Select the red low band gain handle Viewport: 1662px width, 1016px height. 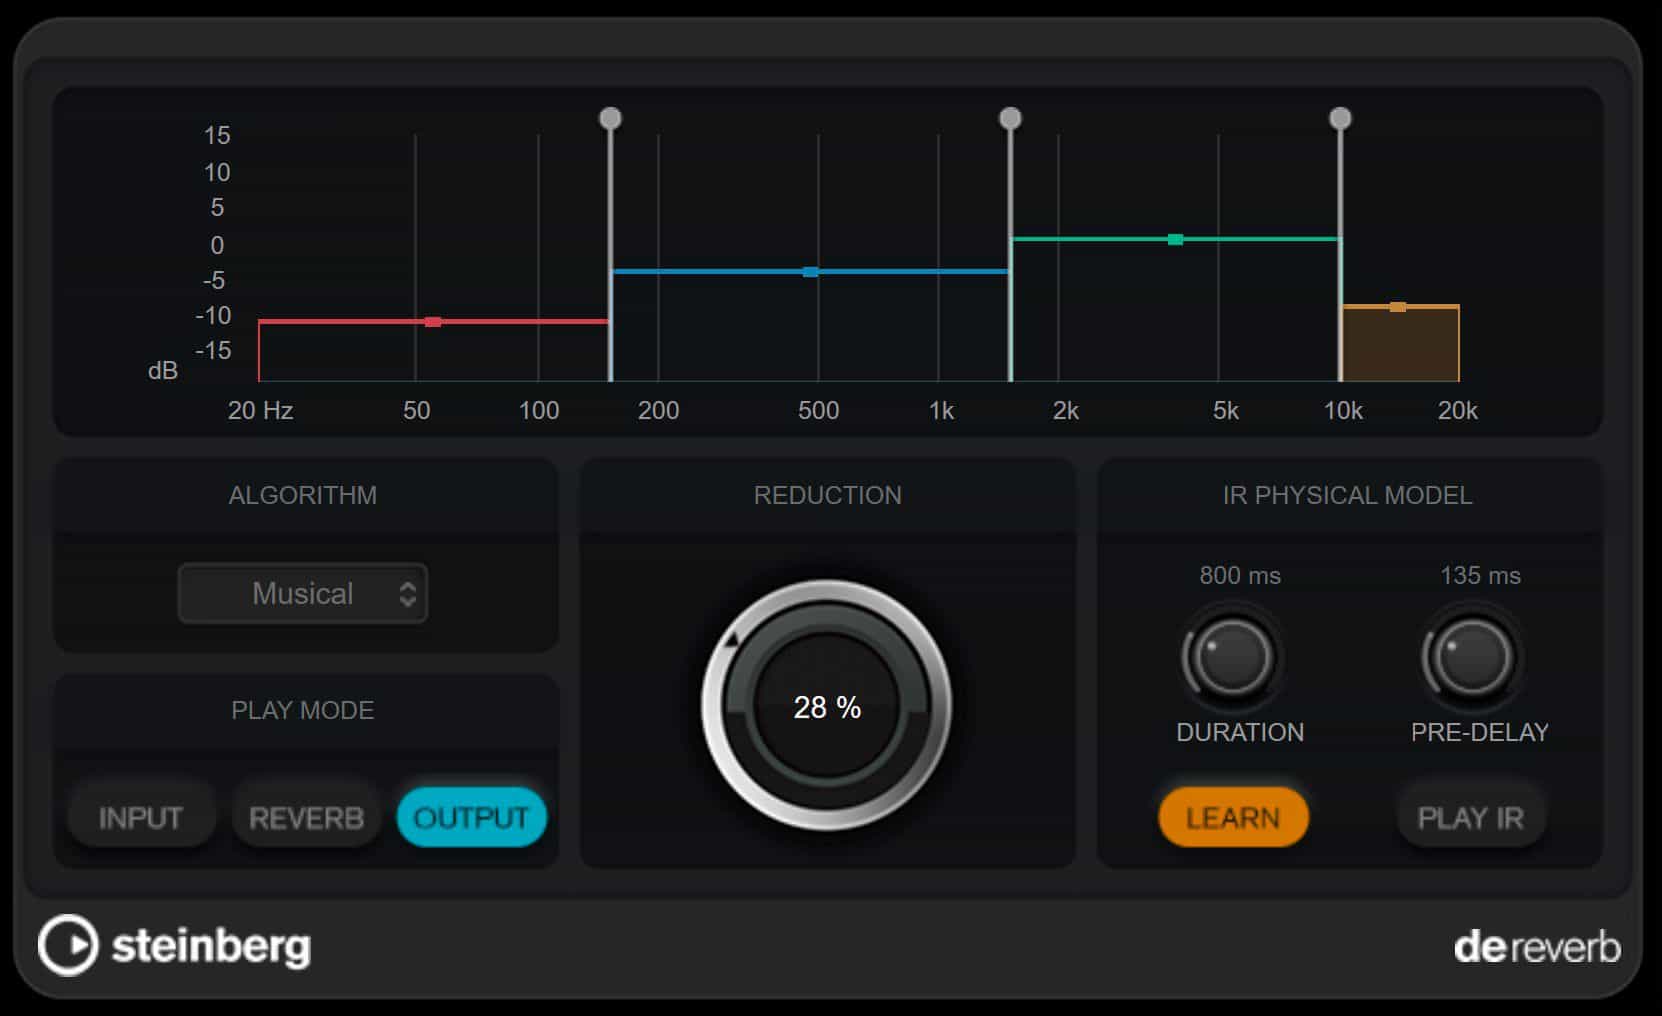(x=434, y=321)
